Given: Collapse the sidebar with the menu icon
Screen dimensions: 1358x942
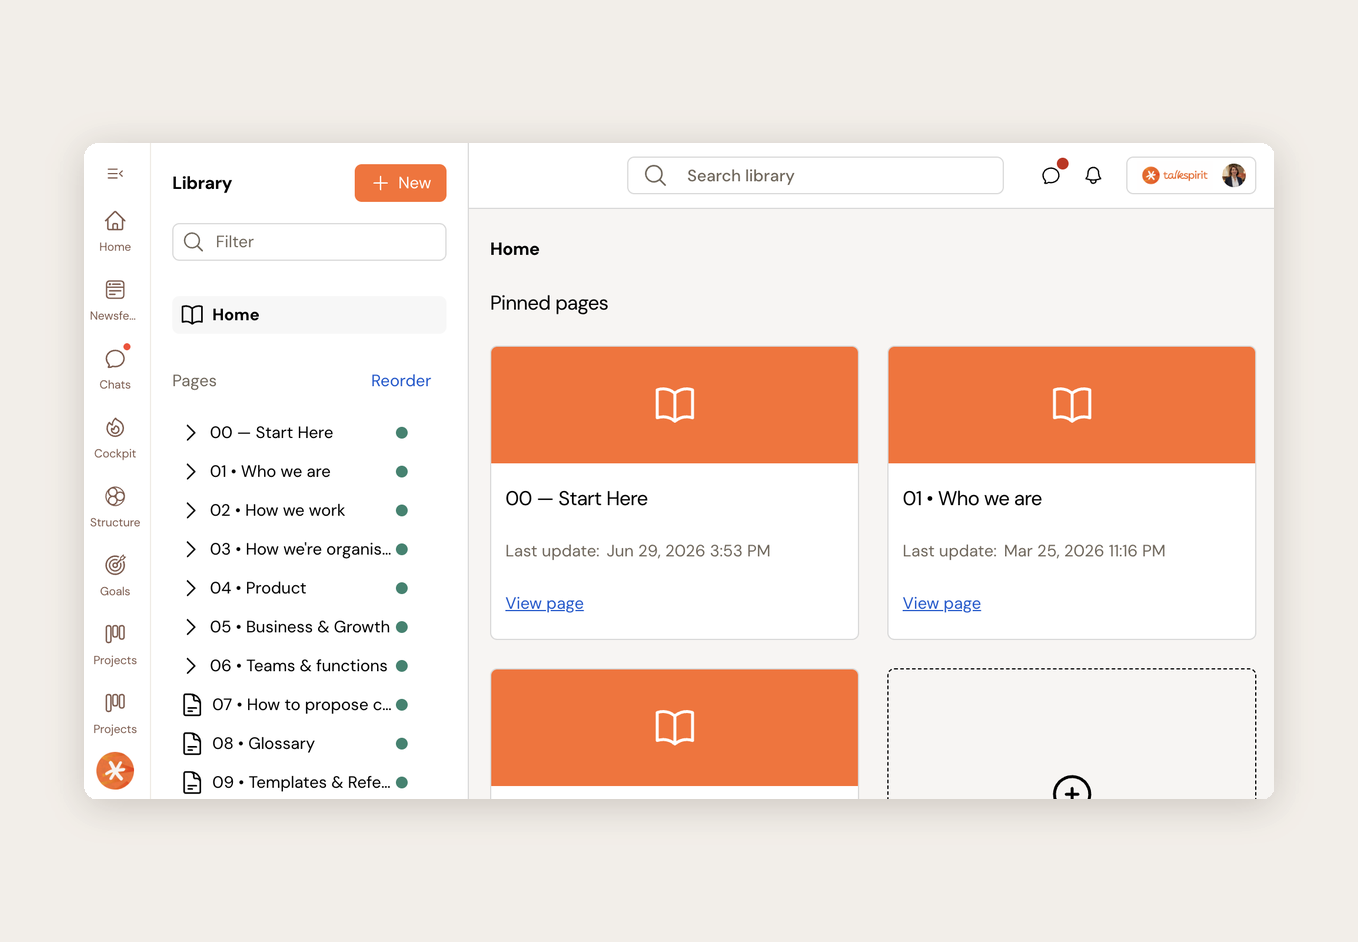Looking at the screenshot, I should (115, 174).
